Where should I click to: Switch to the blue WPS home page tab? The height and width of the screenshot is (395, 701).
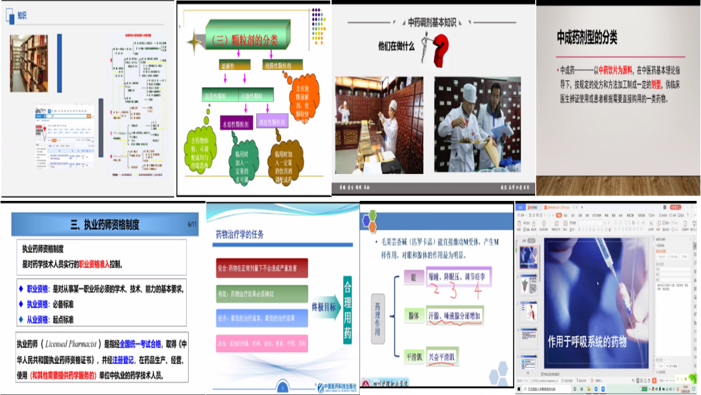coord(520,207)
